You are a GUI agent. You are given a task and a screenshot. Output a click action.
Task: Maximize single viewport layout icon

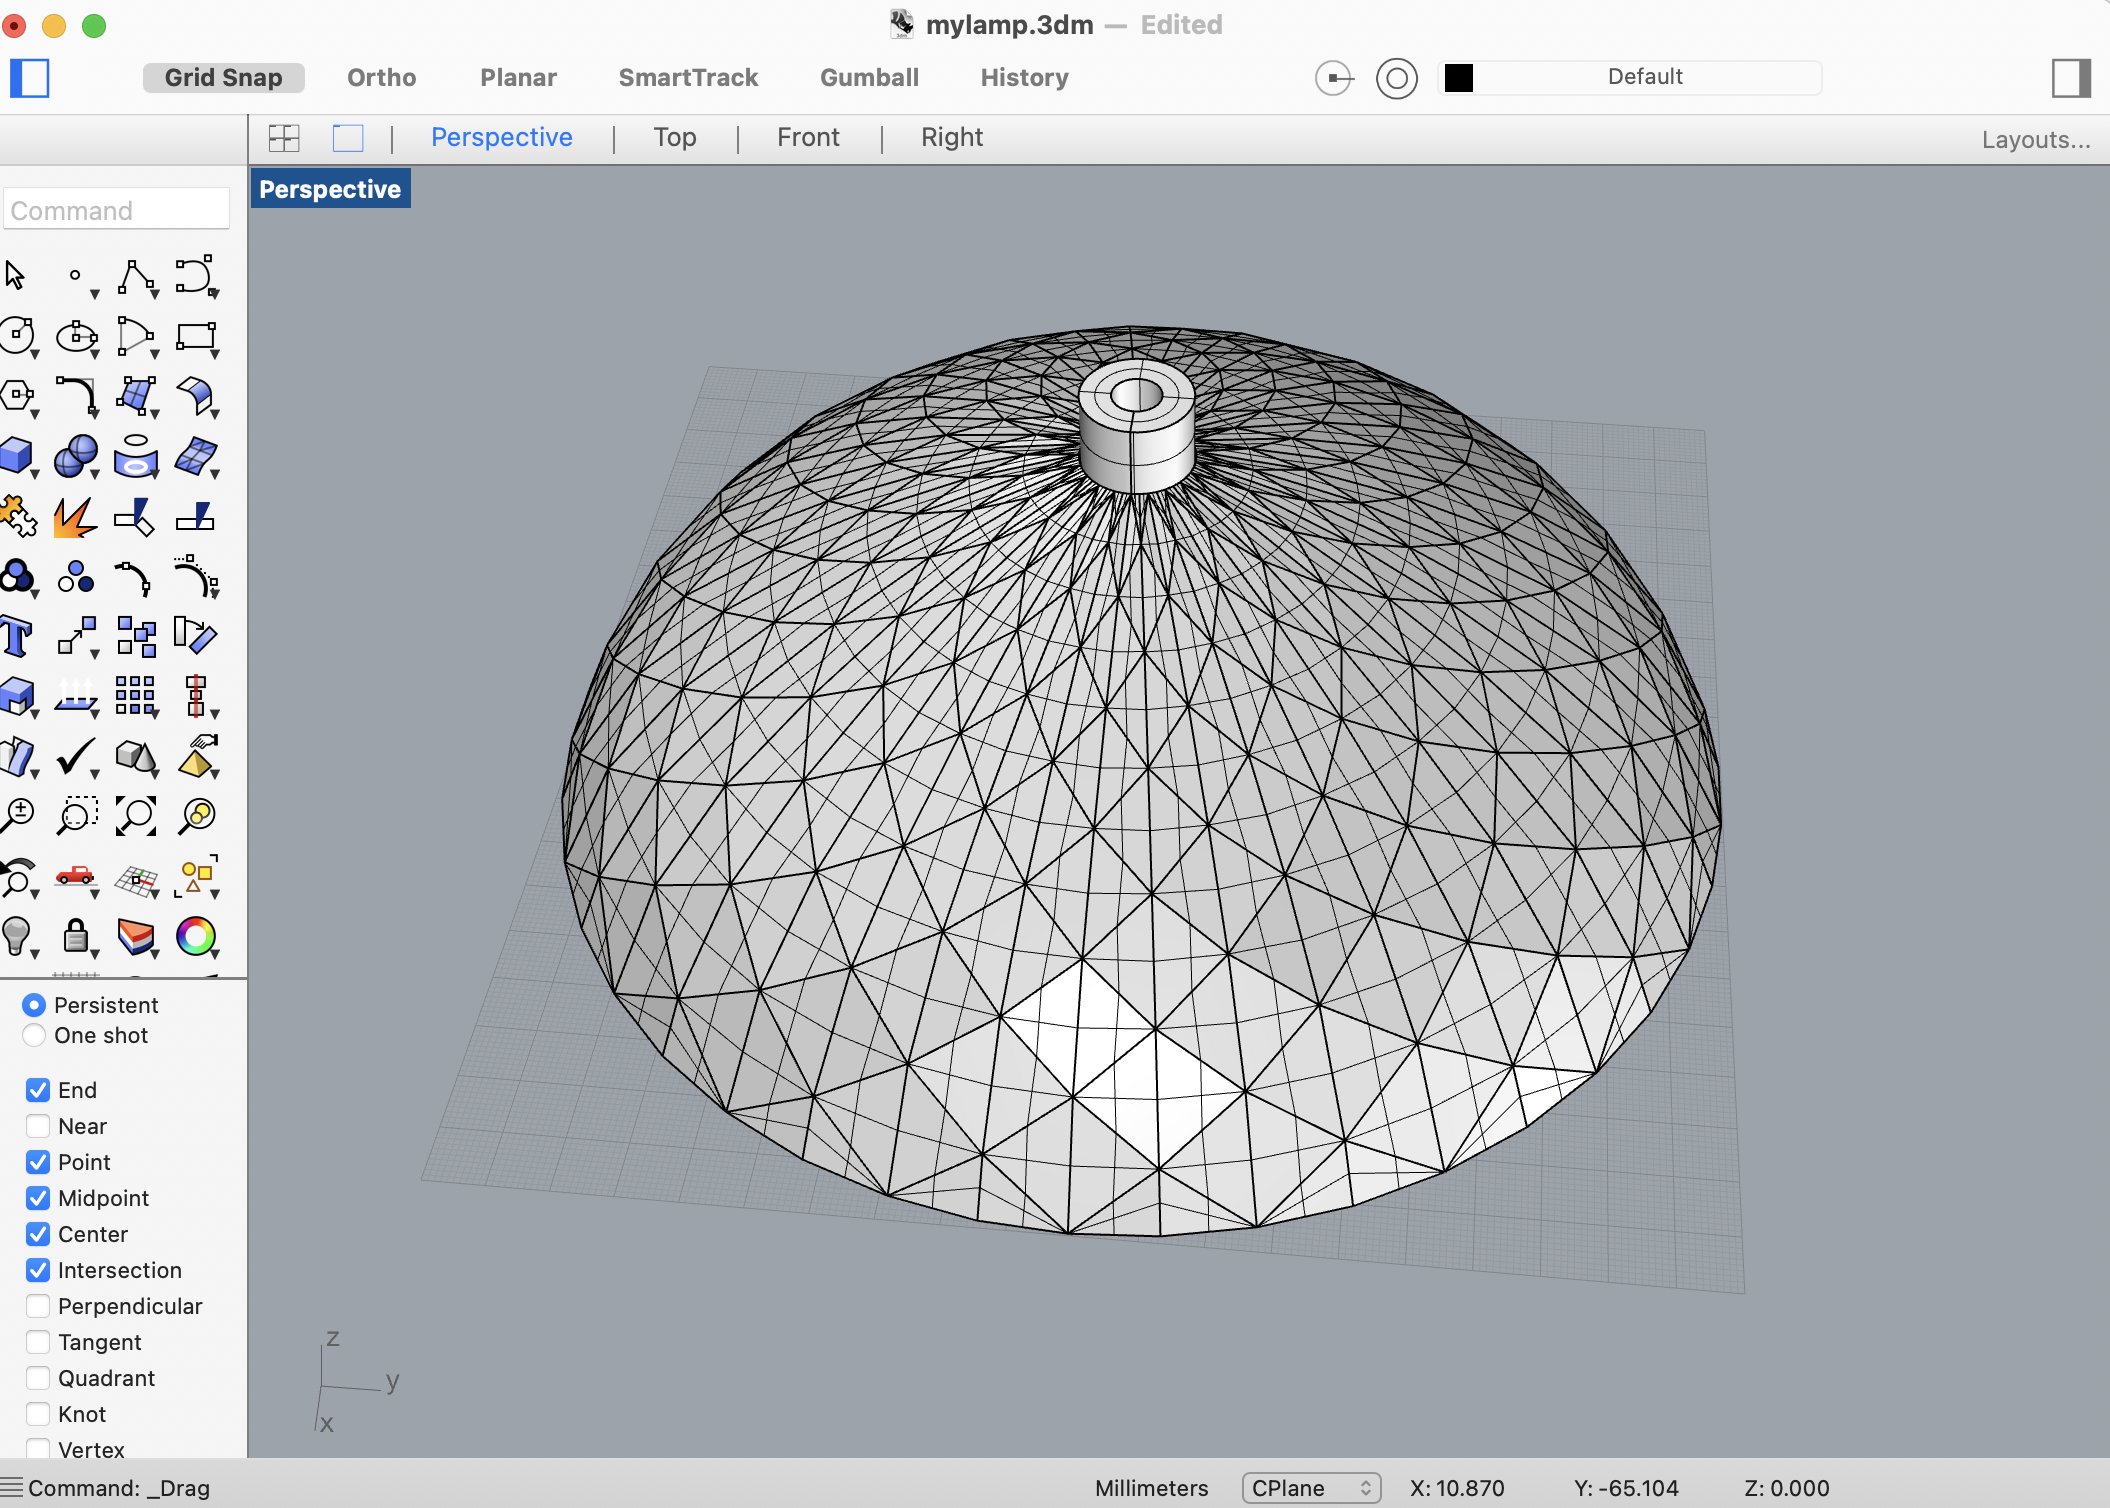(348, 138)
